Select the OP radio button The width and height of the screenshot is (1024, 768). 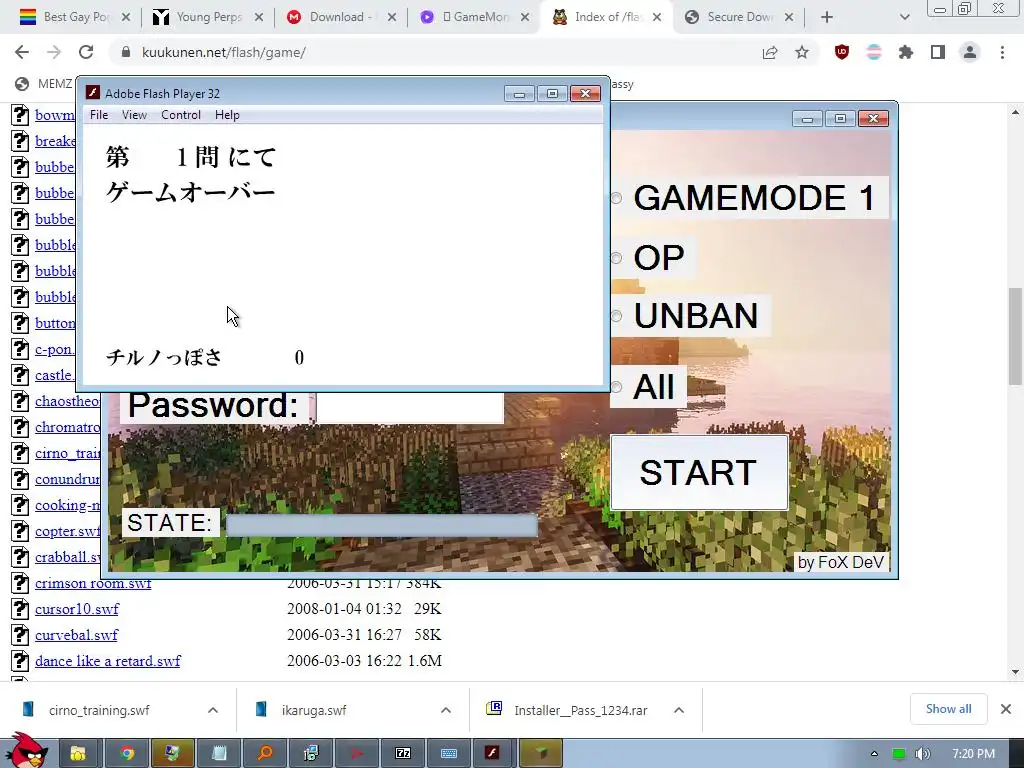click(616, 257)
